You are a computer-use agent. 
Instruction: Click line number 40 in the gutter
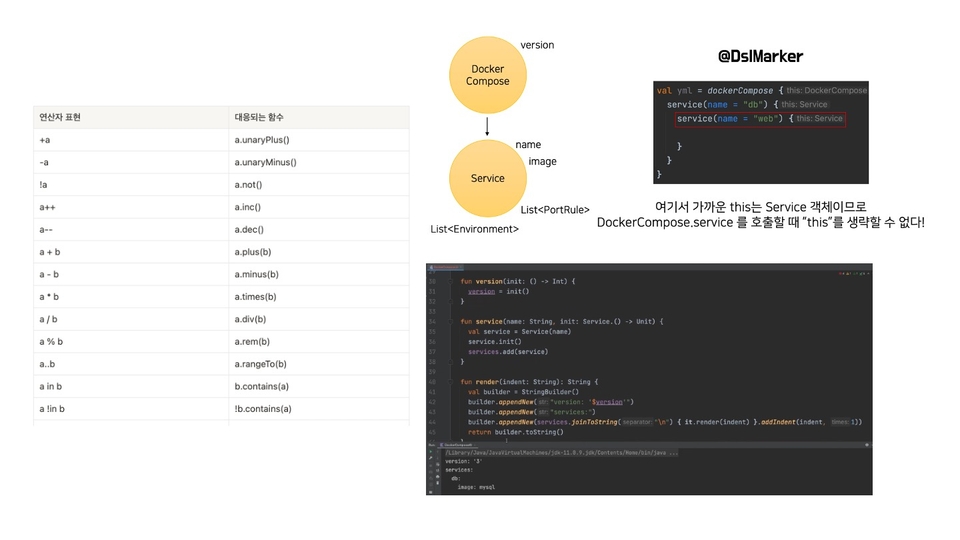[432, 381]
